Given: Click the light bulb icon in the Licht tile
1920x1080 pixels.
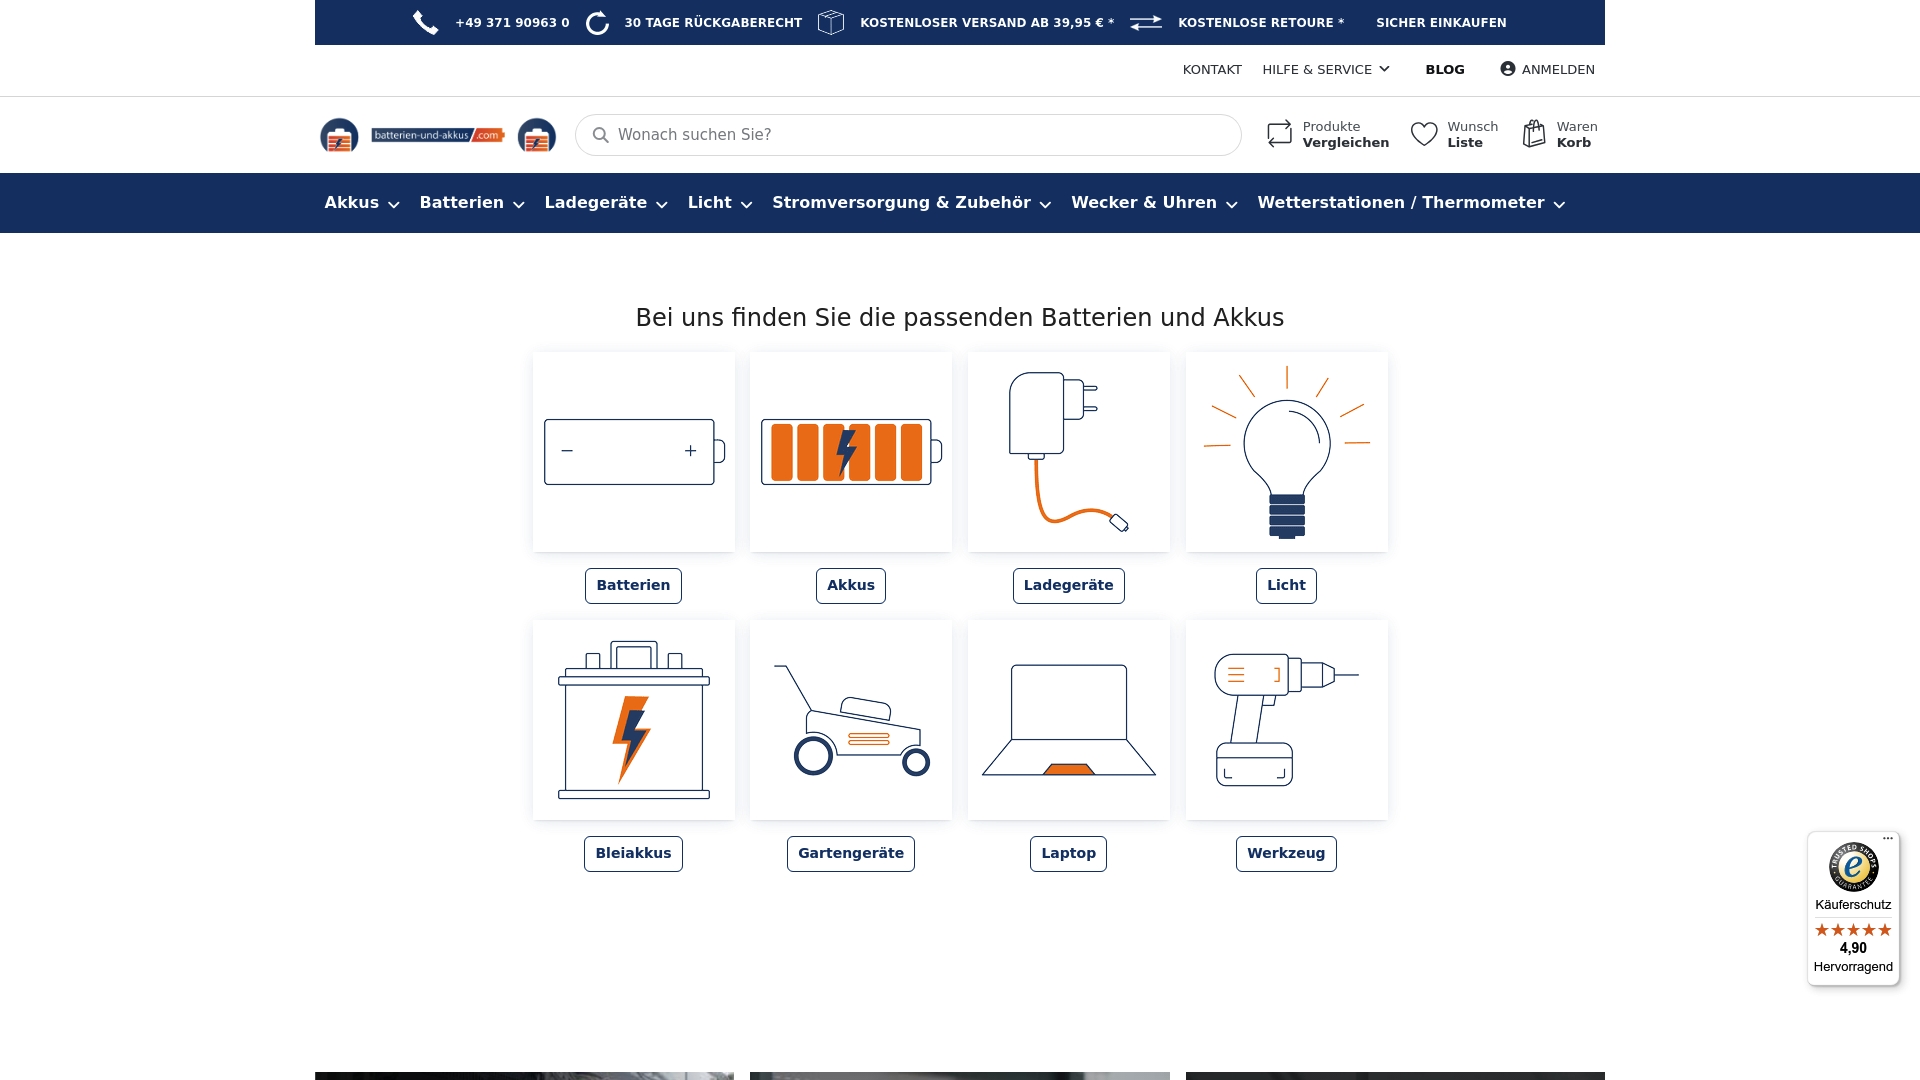Looking at the screenshot, I should tap(1286, 452).
